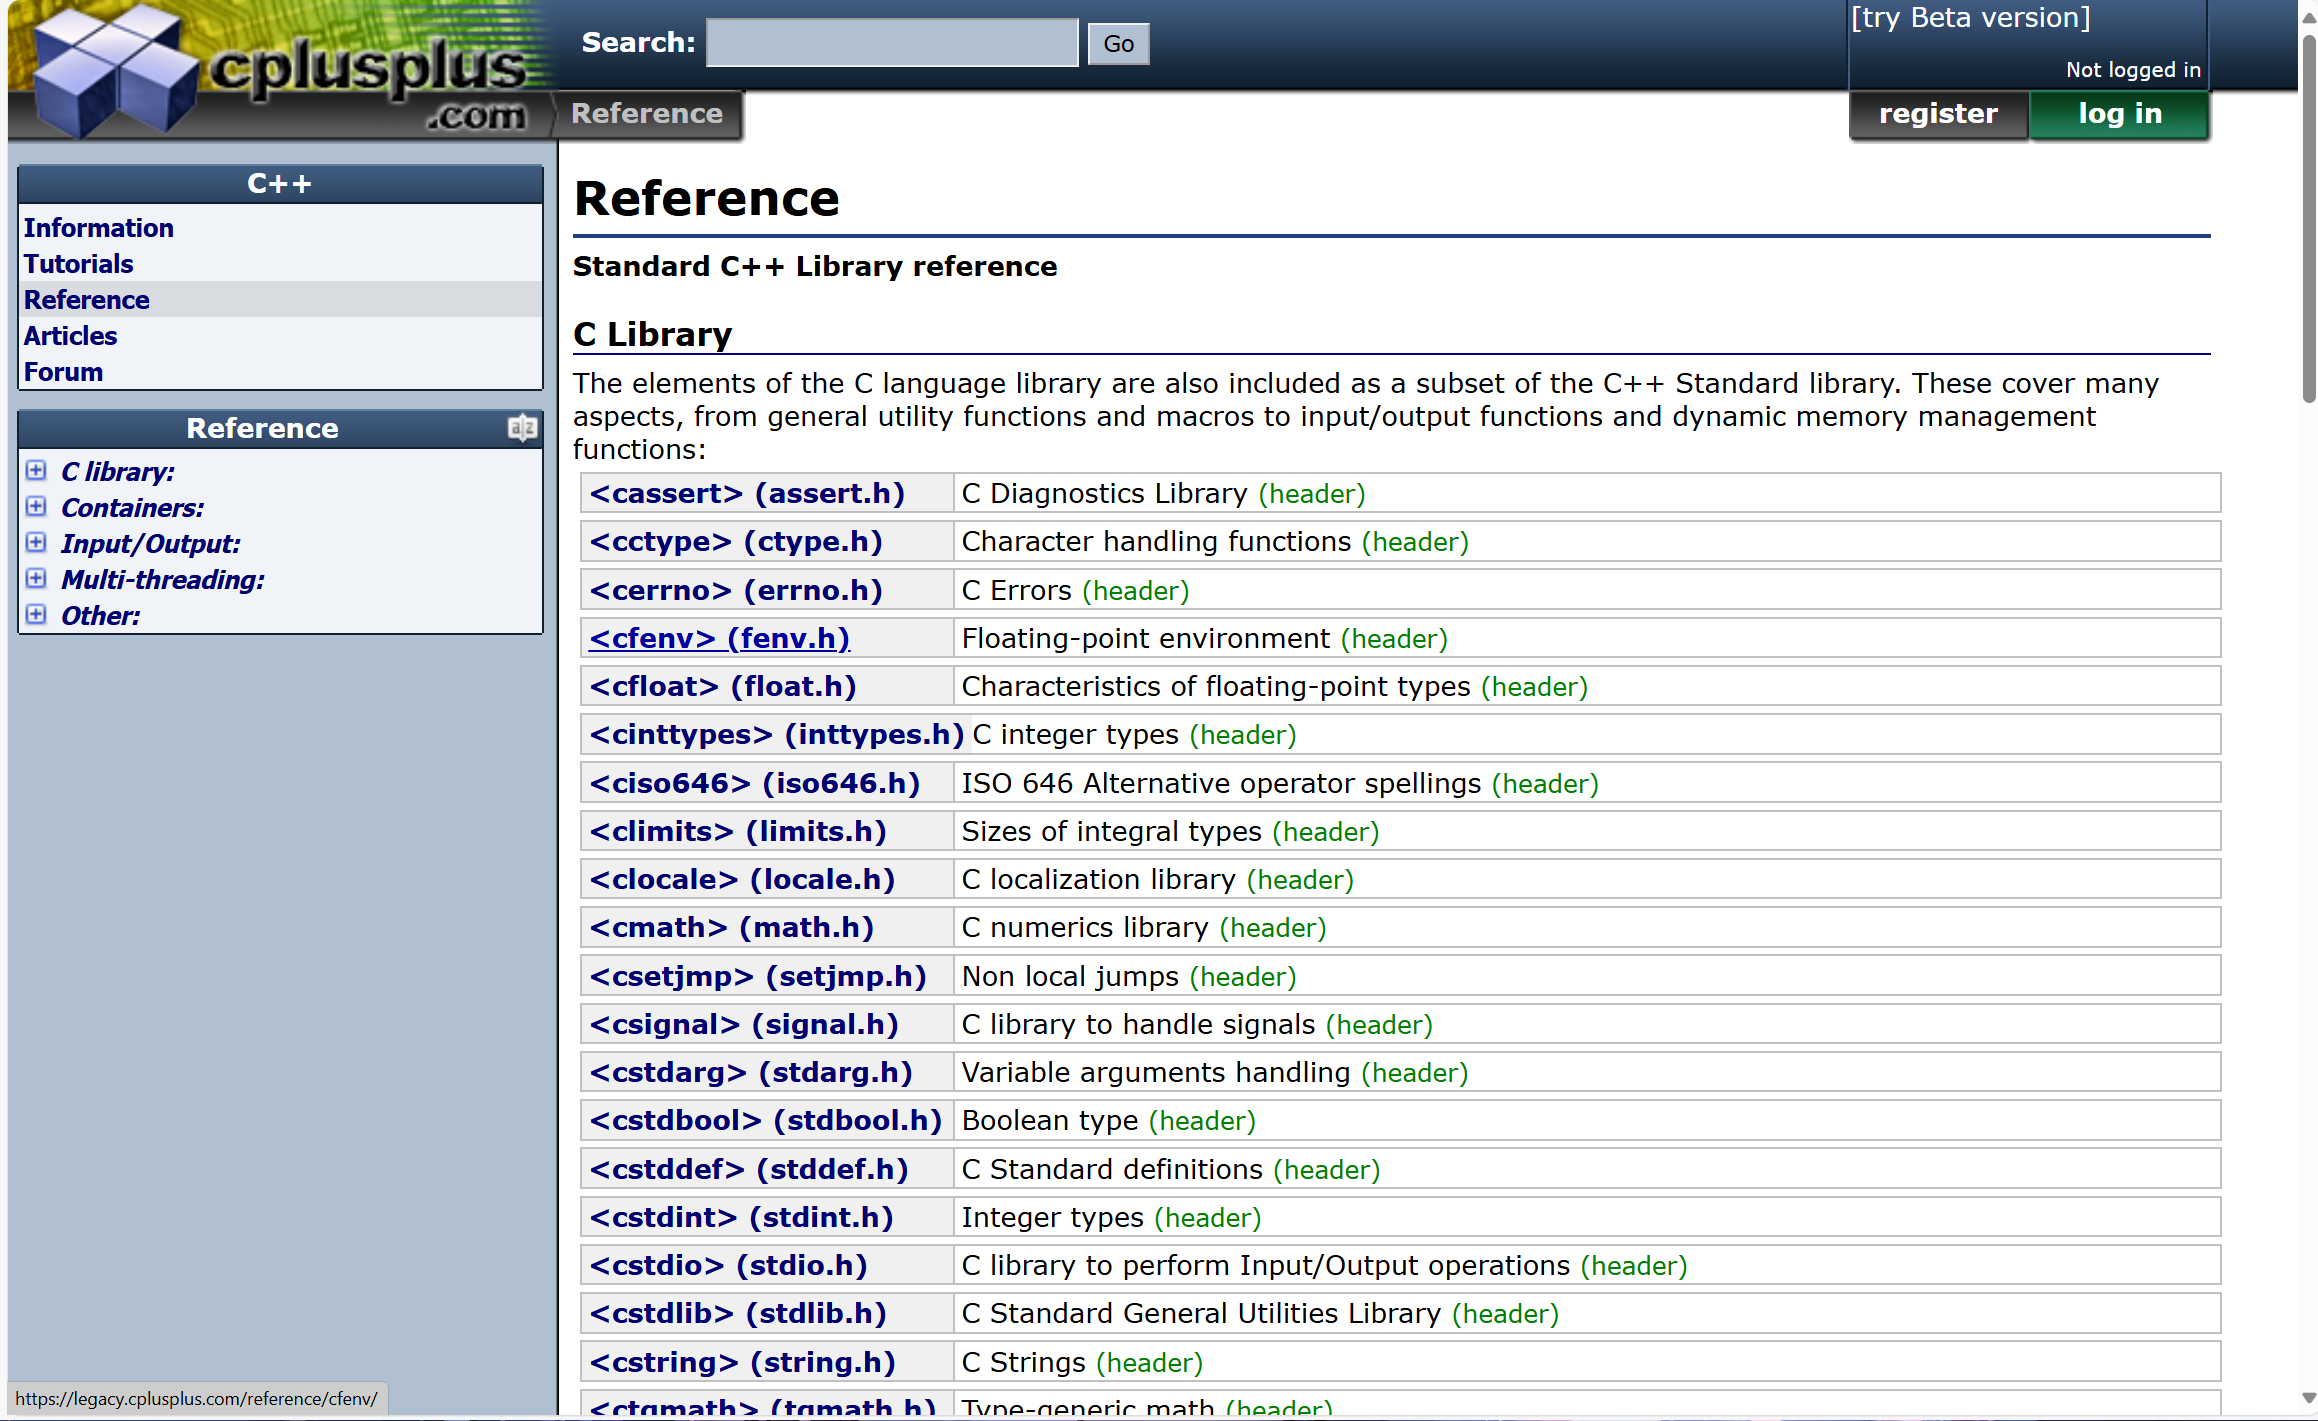2318x1421 pixels.
Task: Open the <cfenv> (fenv.h) header link
Action: pos(719,638)
